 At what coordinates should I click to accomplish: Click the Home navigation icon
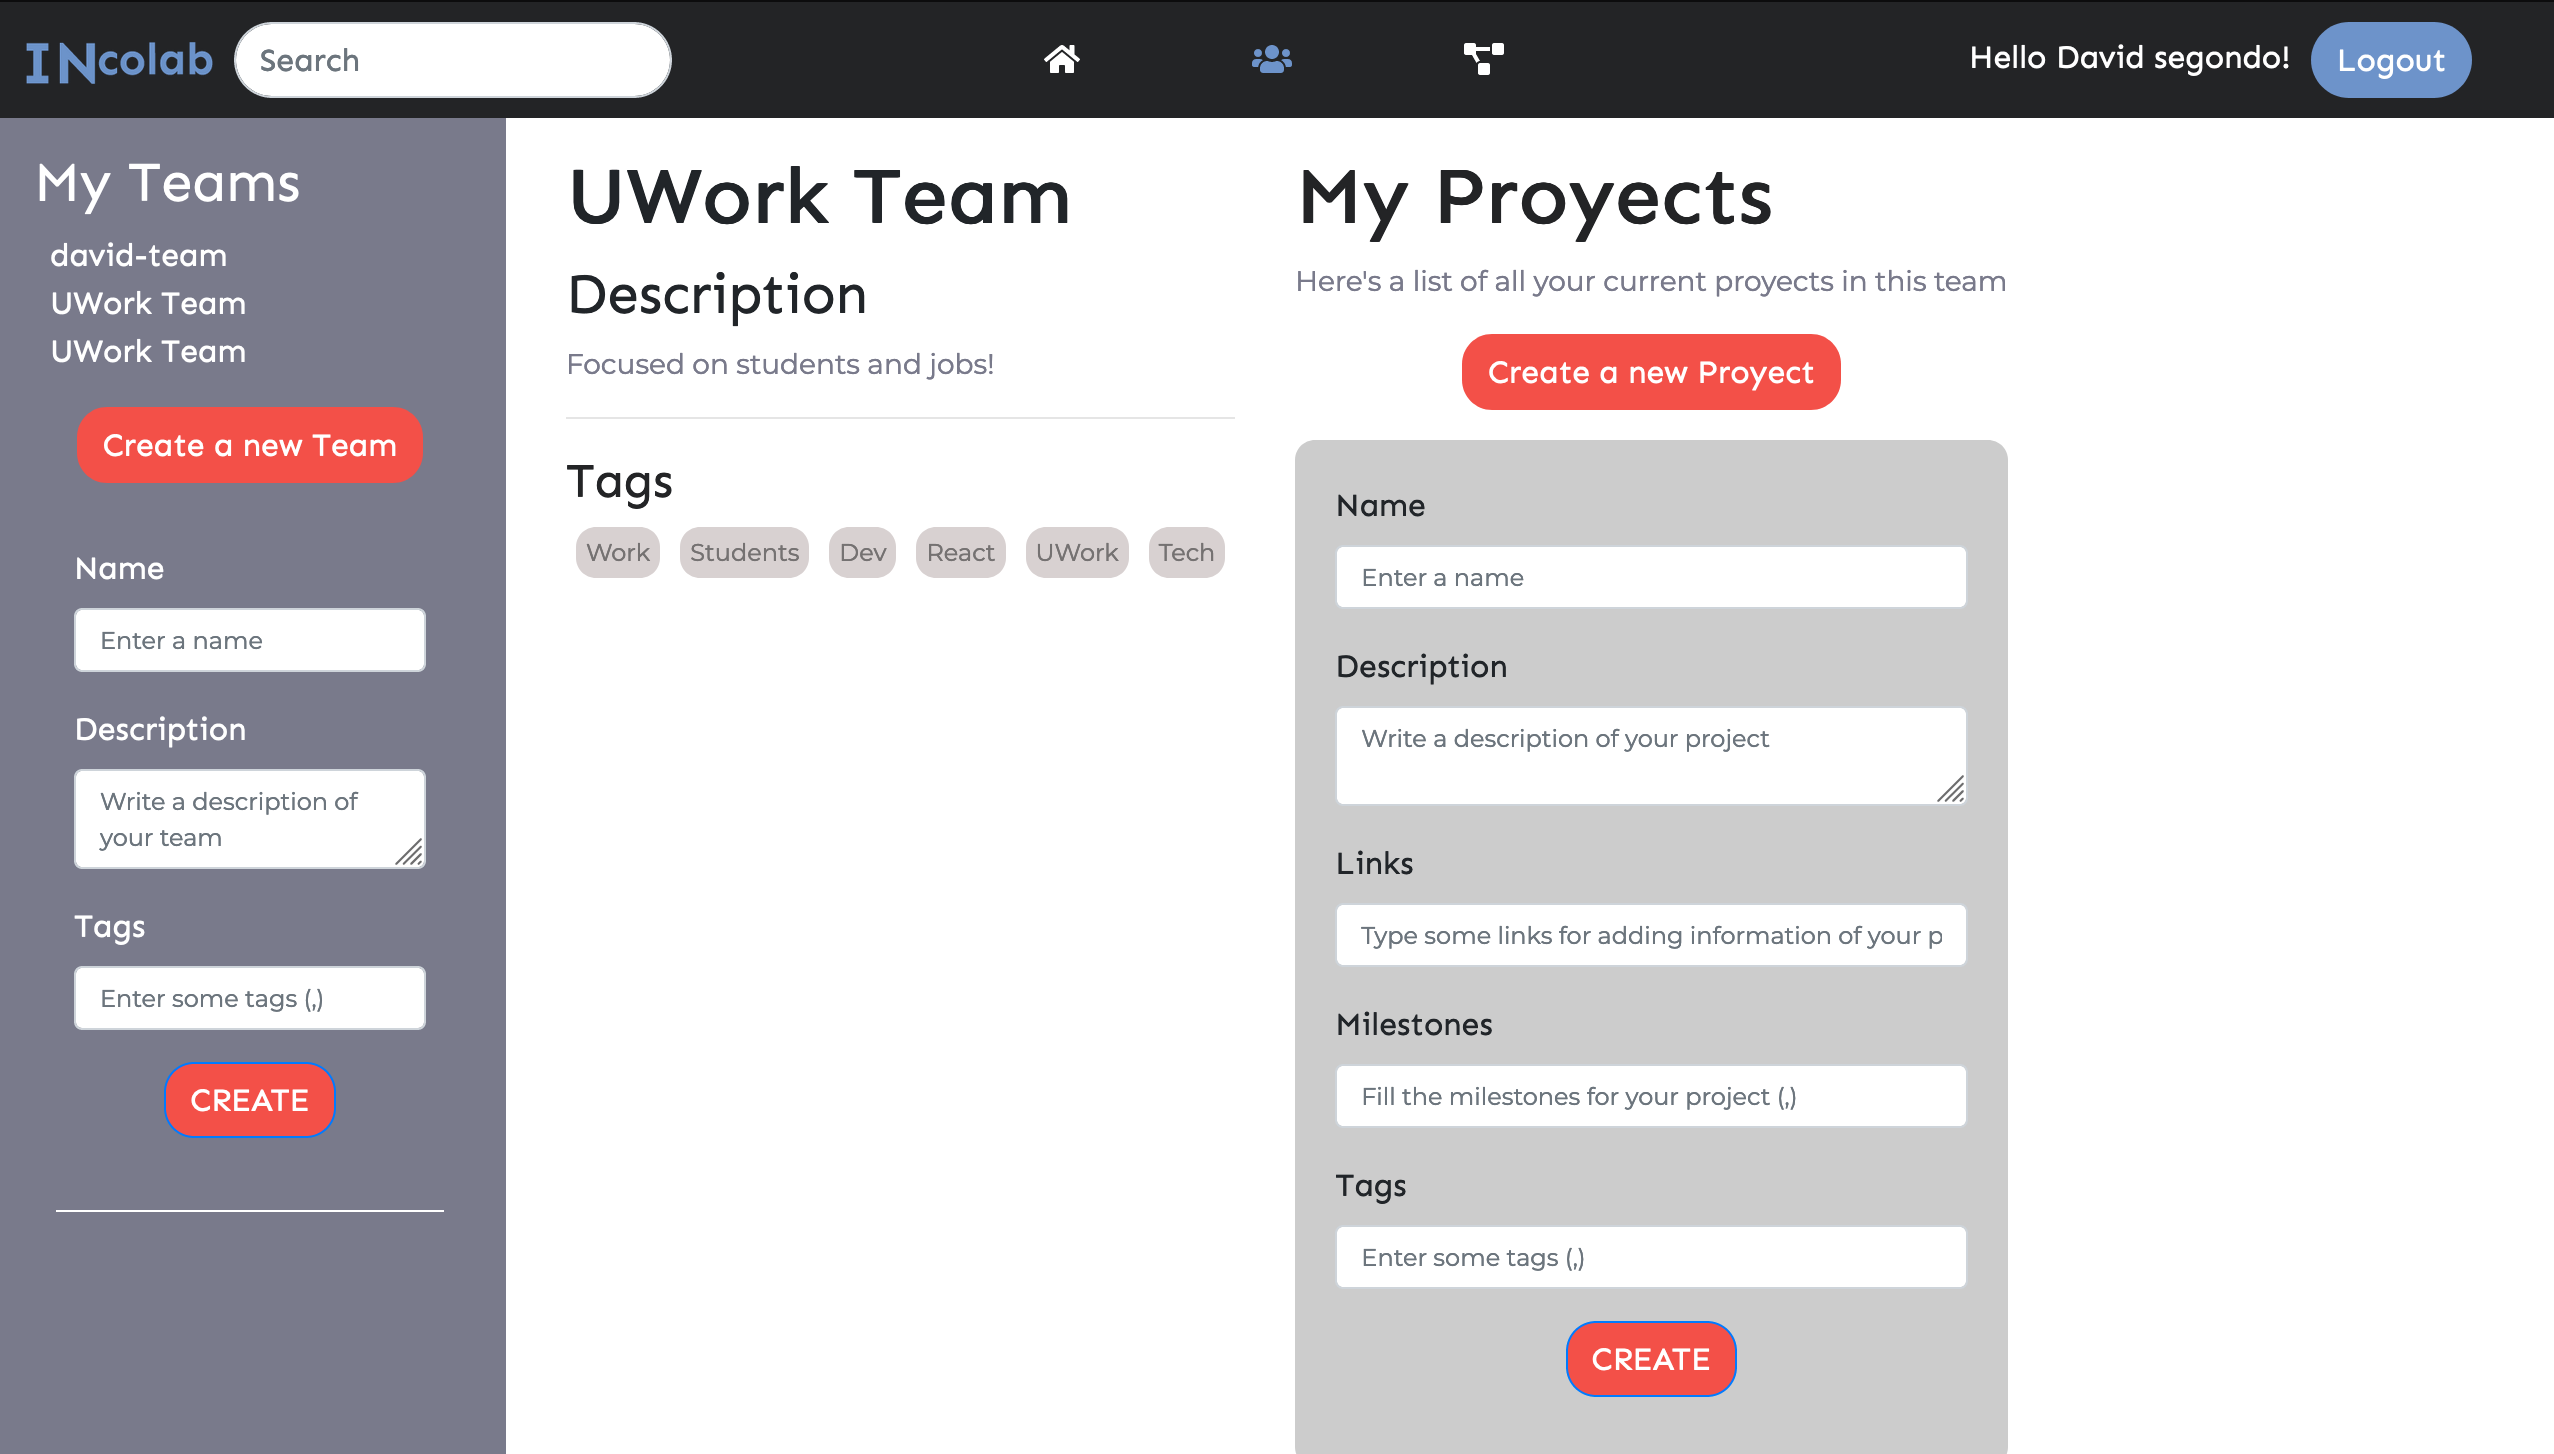1059,58
